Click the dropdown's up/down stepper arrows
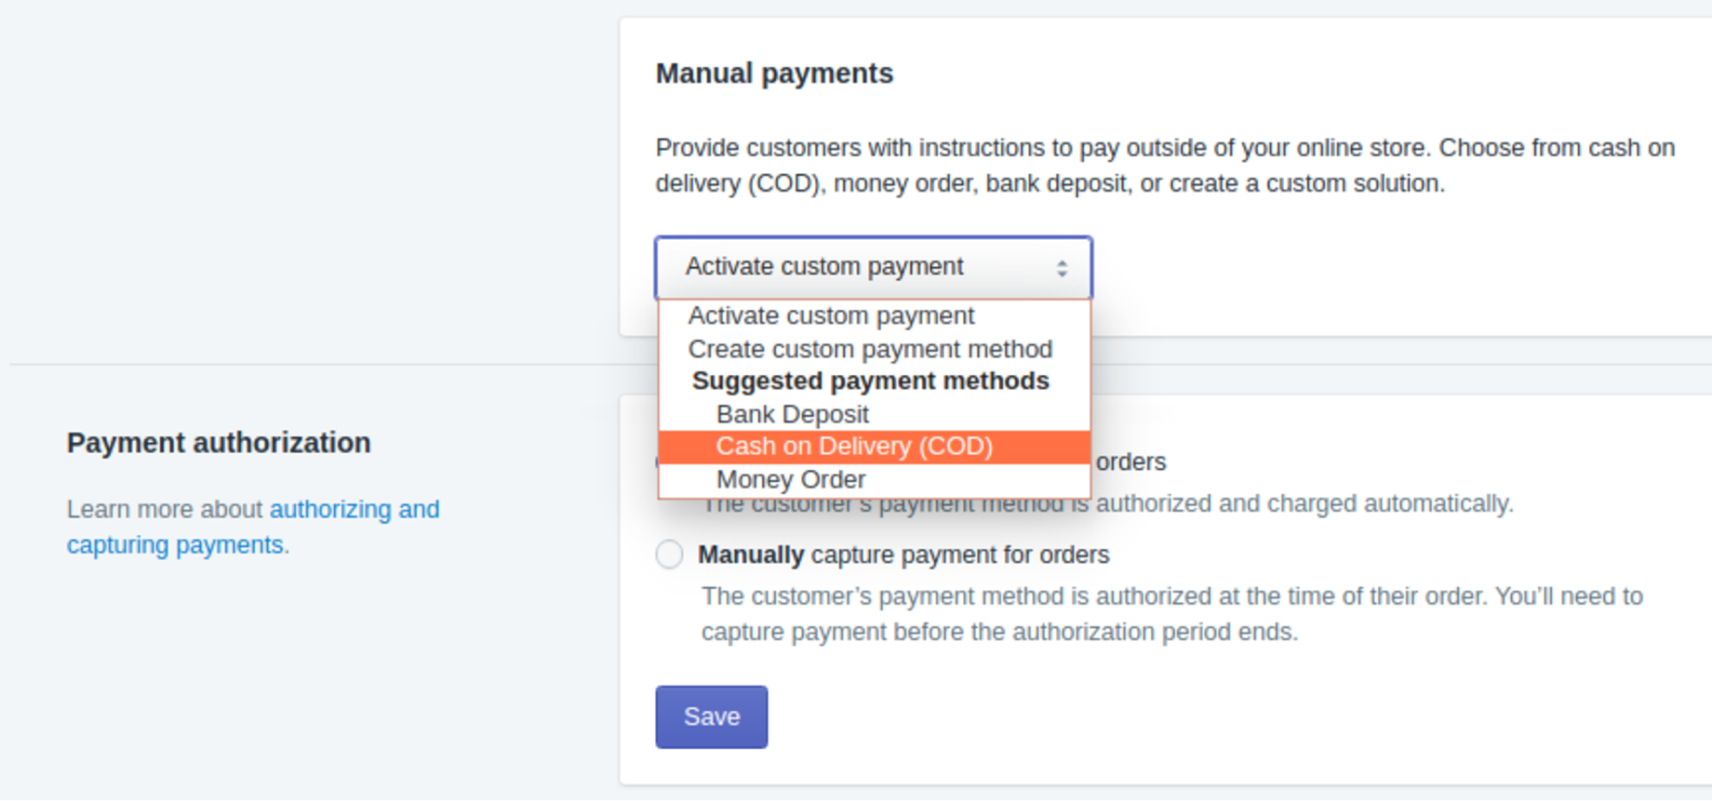The width and height of the screenshot is (1712, 801). (x=1063, y=267)
